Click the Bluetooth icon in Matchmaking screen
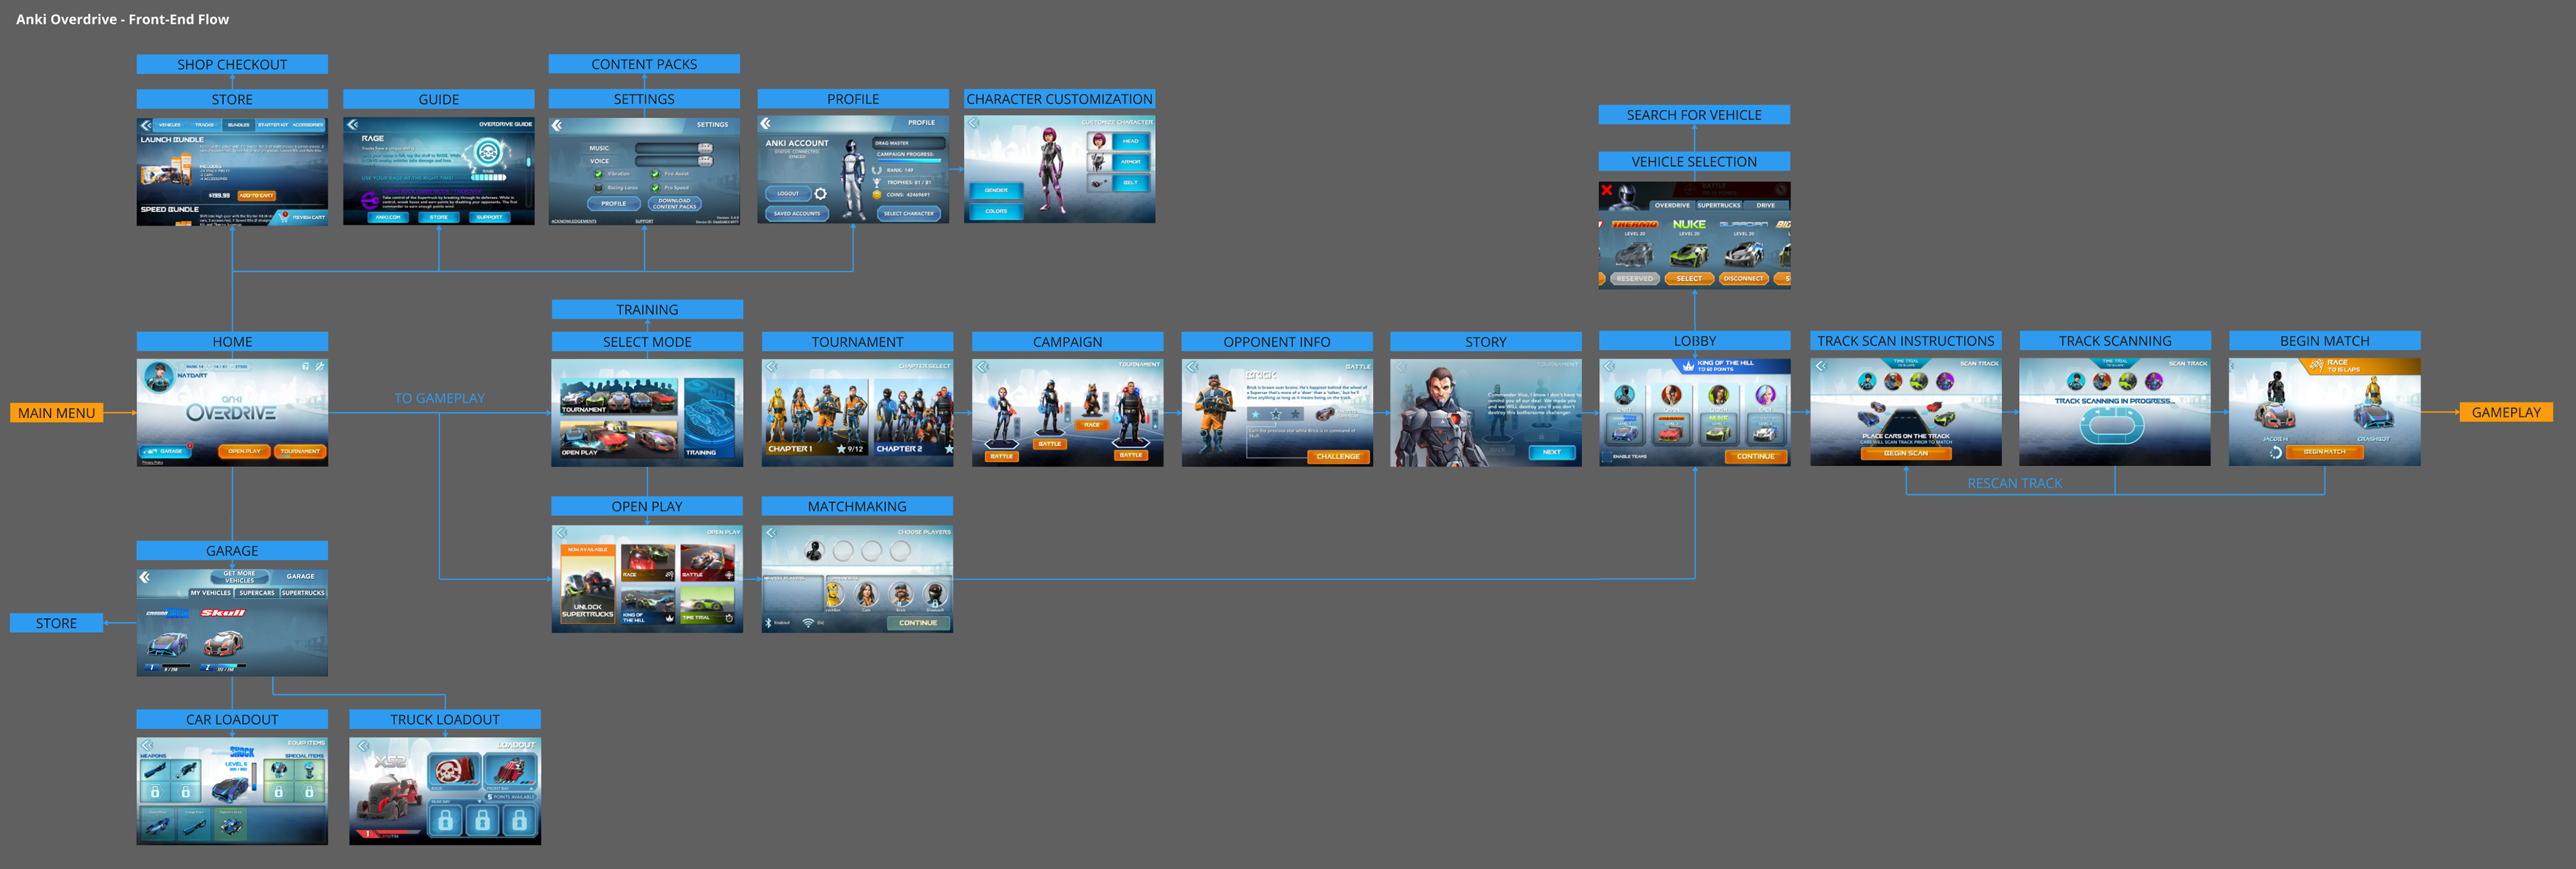This screenshot has height=869, width=2576. coord(768,623)
